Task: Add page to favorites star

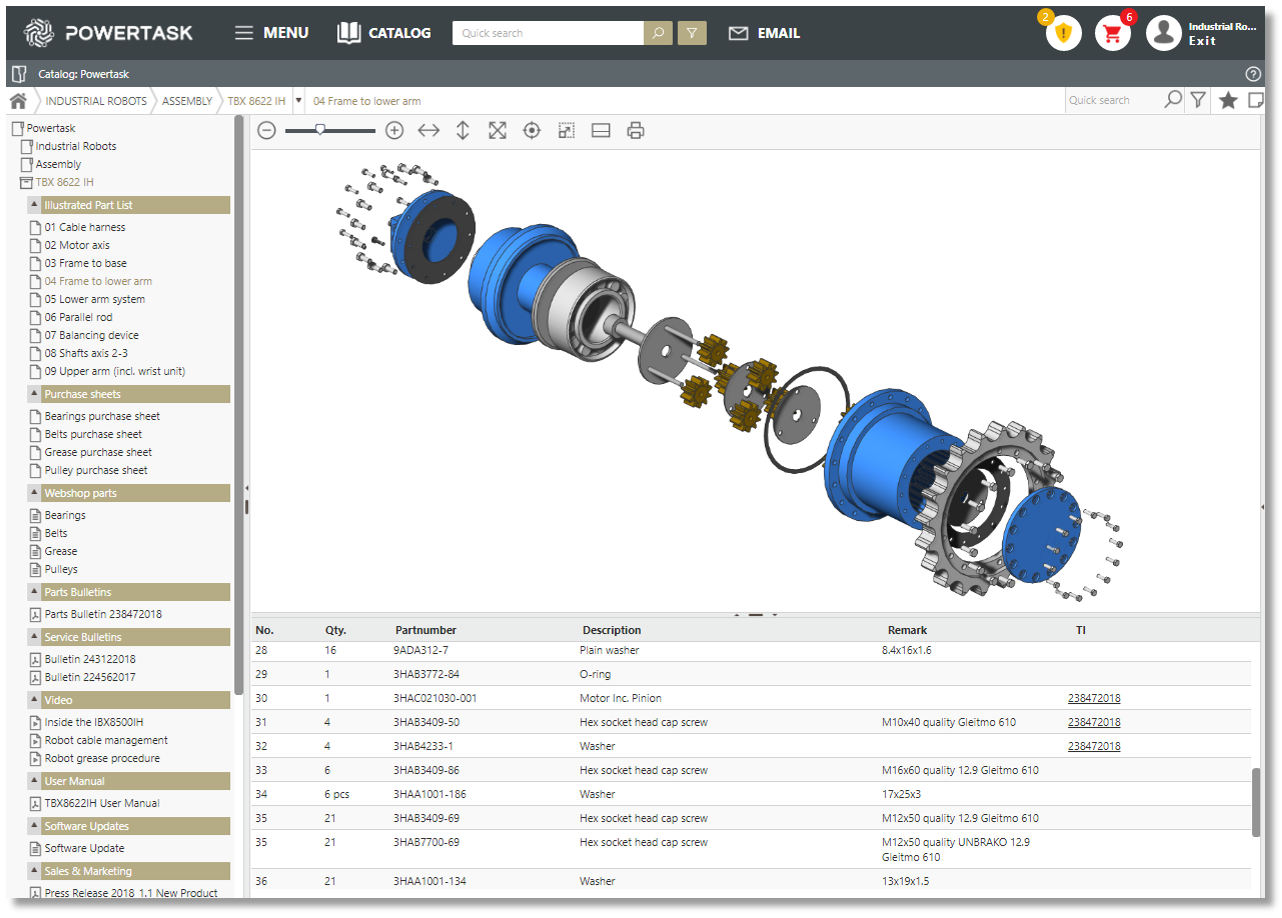Action: (1228, 100)
